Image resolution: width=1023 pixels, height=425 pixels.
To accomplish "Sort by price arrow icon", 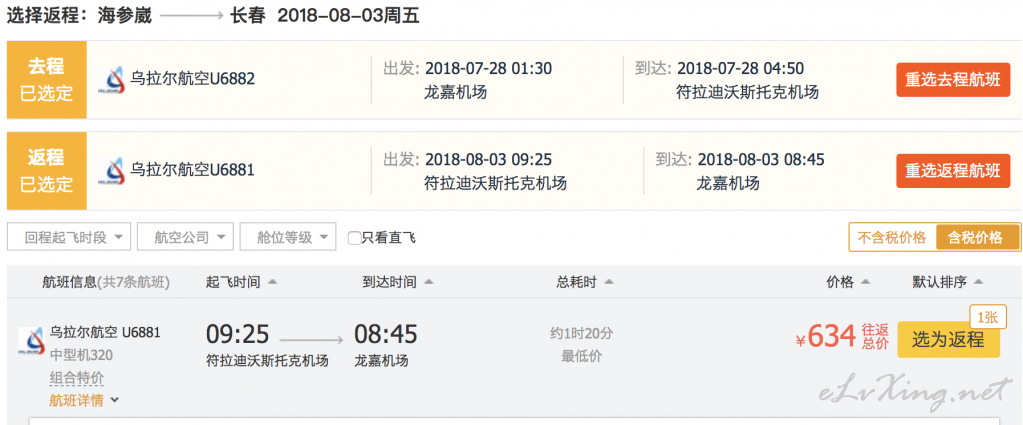I will [x=866, y=282].
